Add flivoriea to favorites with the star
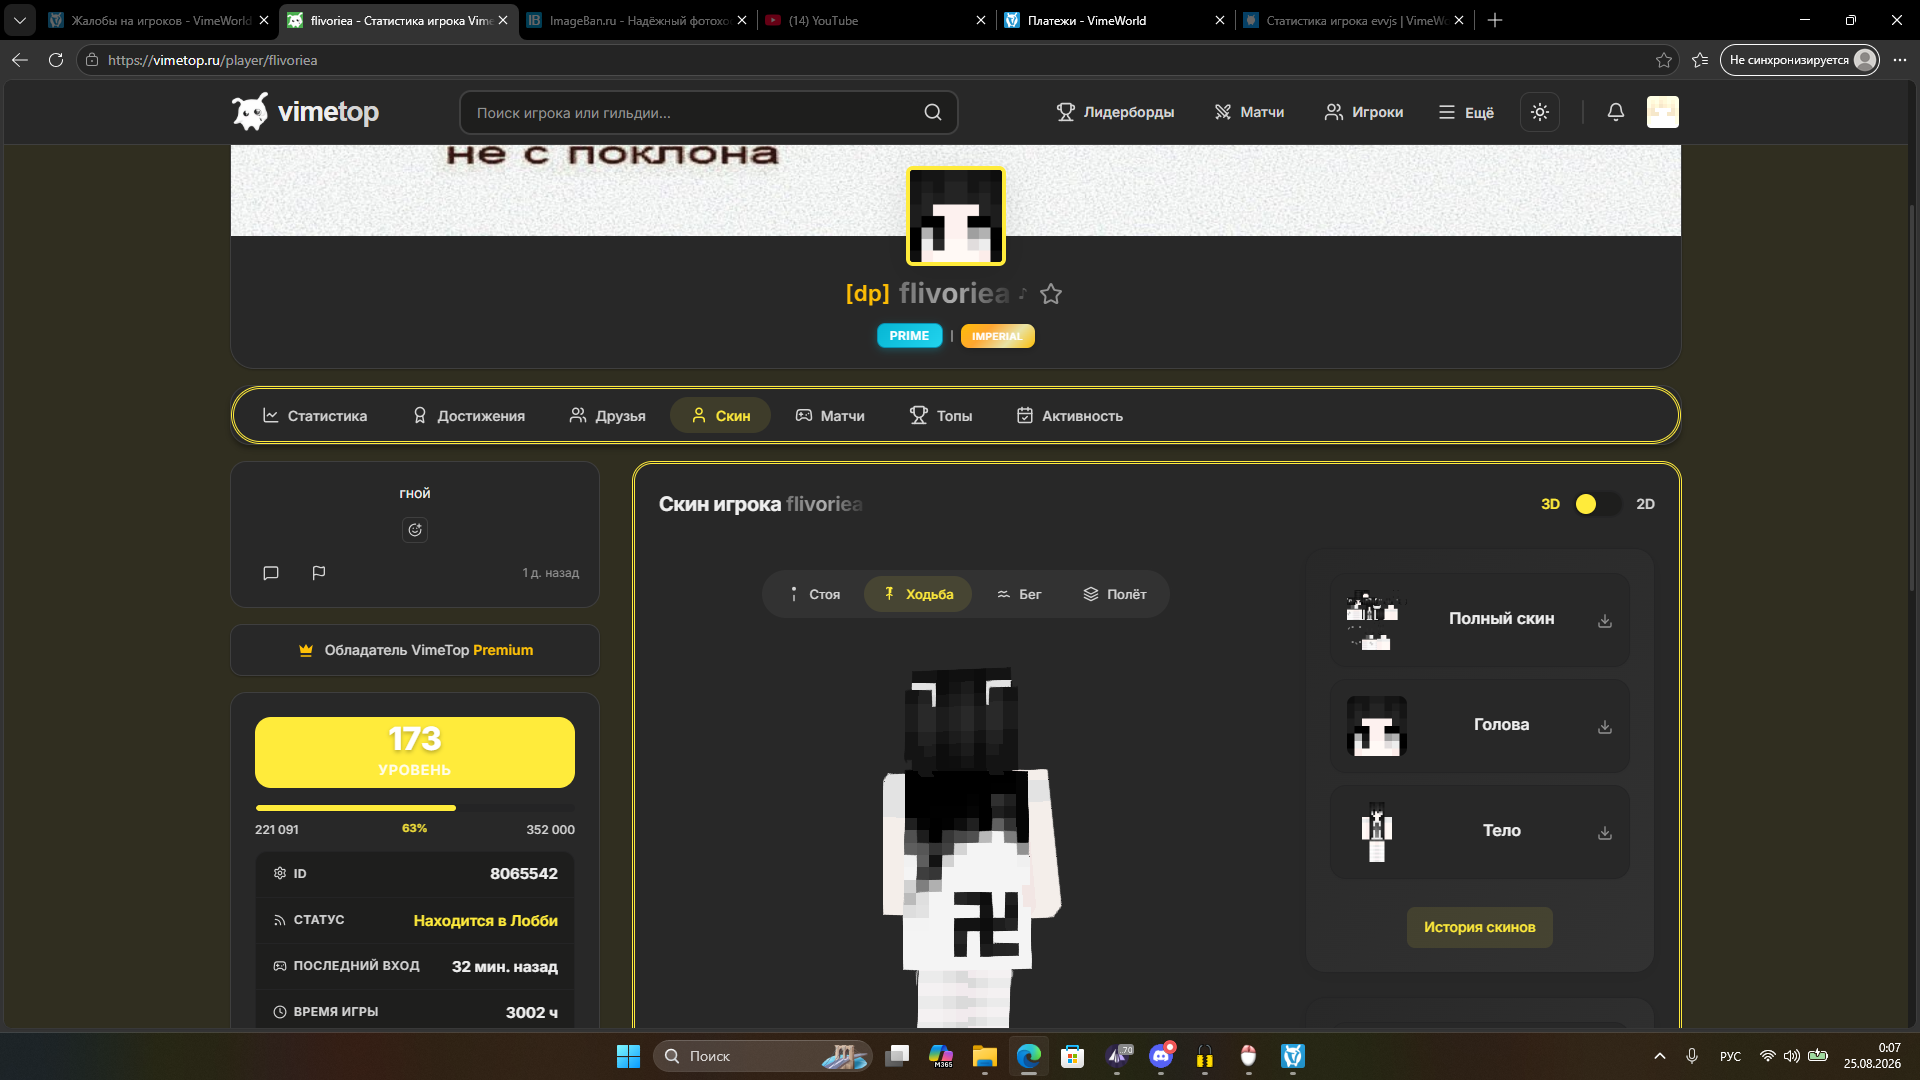Screen dimensions: 1920x1080 [x=1051, y=294]
